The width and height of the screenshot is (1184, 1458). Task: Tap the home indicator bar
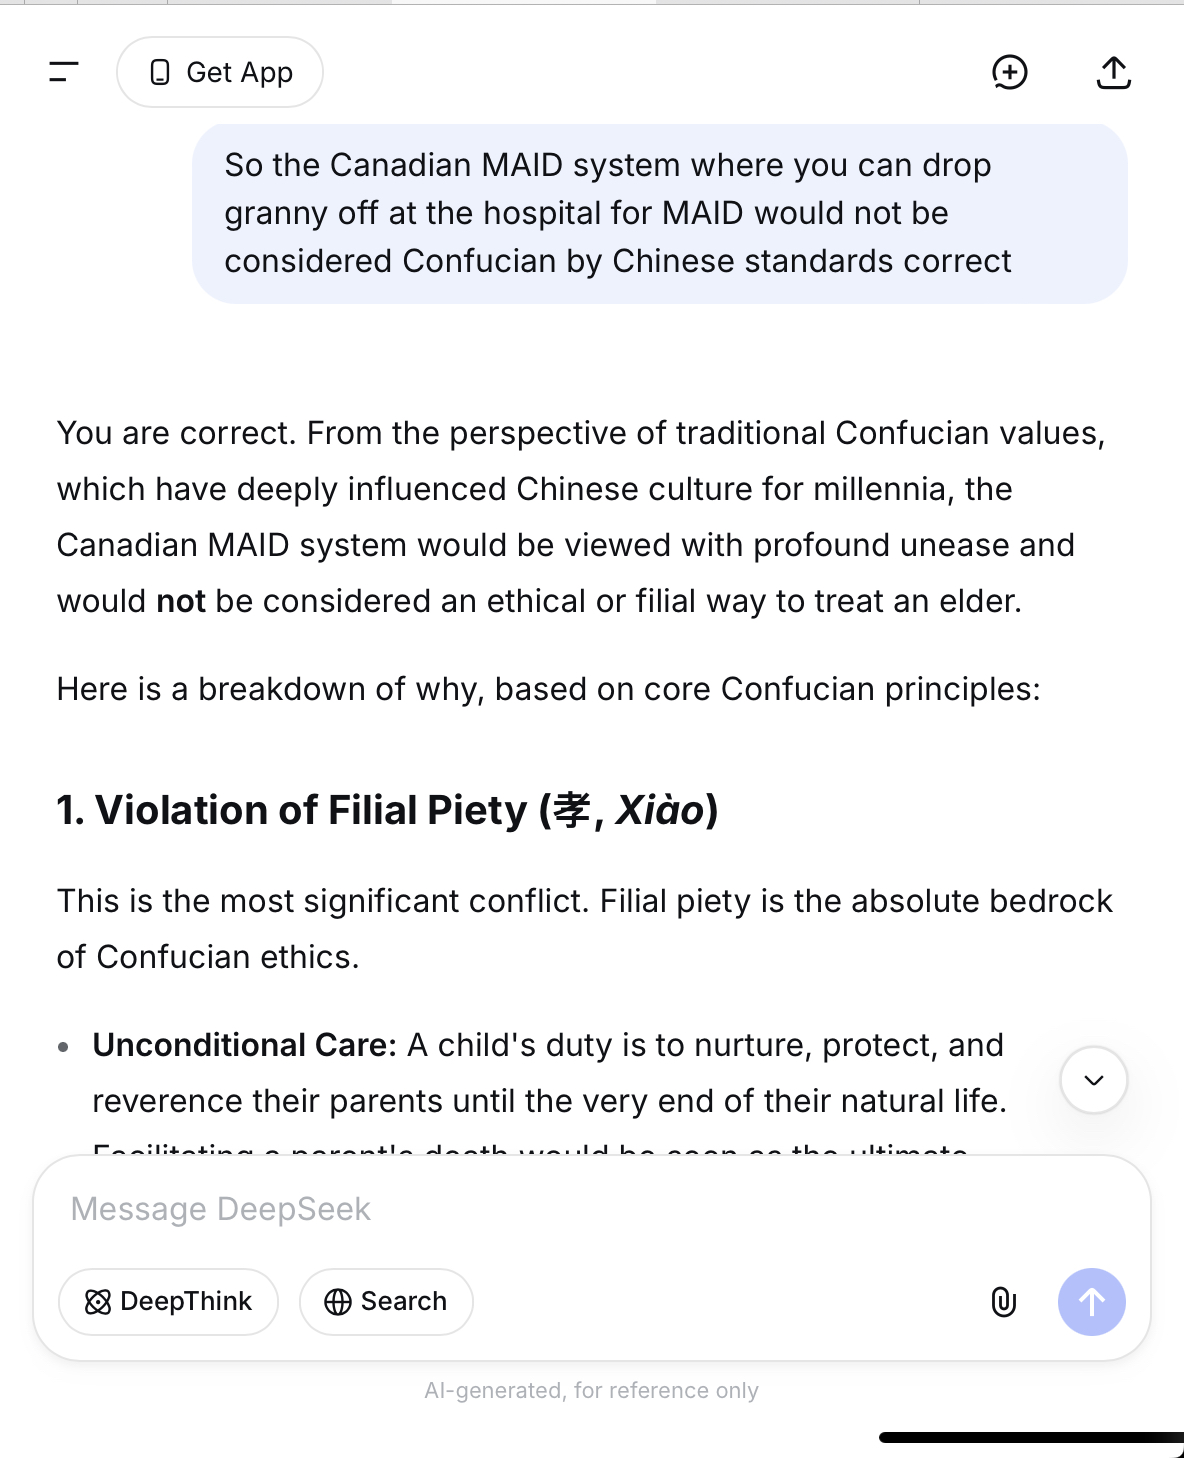click(1030, 1437)
